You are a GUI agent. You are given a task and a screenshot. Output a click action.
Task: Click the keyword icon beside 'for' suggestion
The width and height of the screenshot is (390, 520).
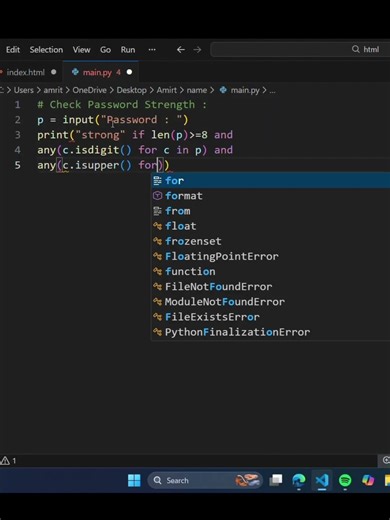coord(157,181)
